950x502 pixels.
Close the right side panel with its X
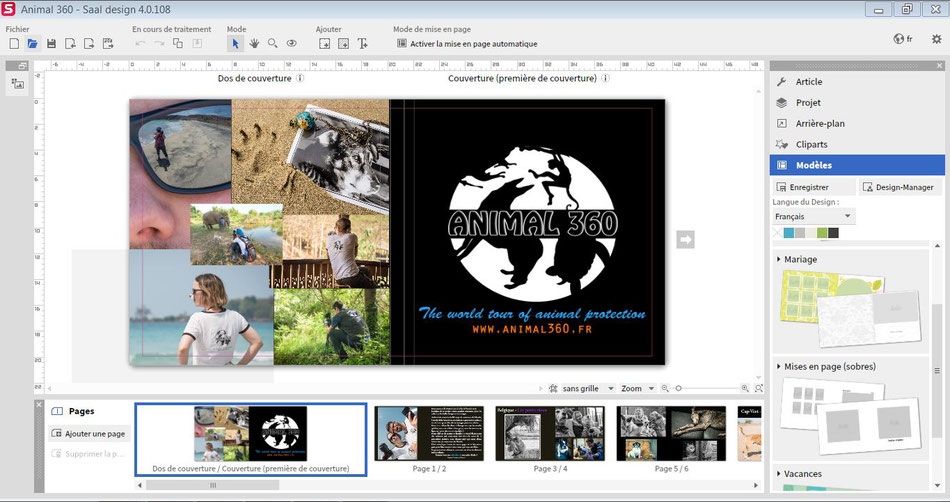pyautogui.click(x=940, y=65)
